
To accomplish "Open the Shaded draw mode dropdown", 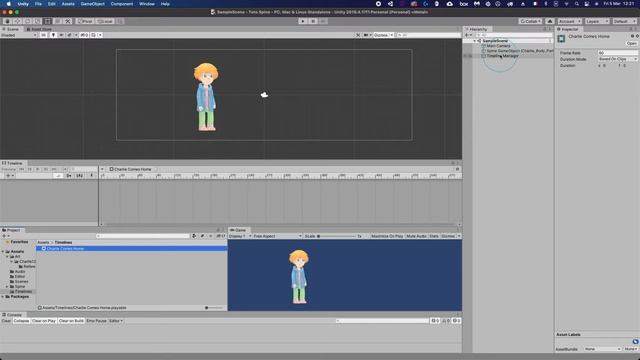I will point(18,35).
